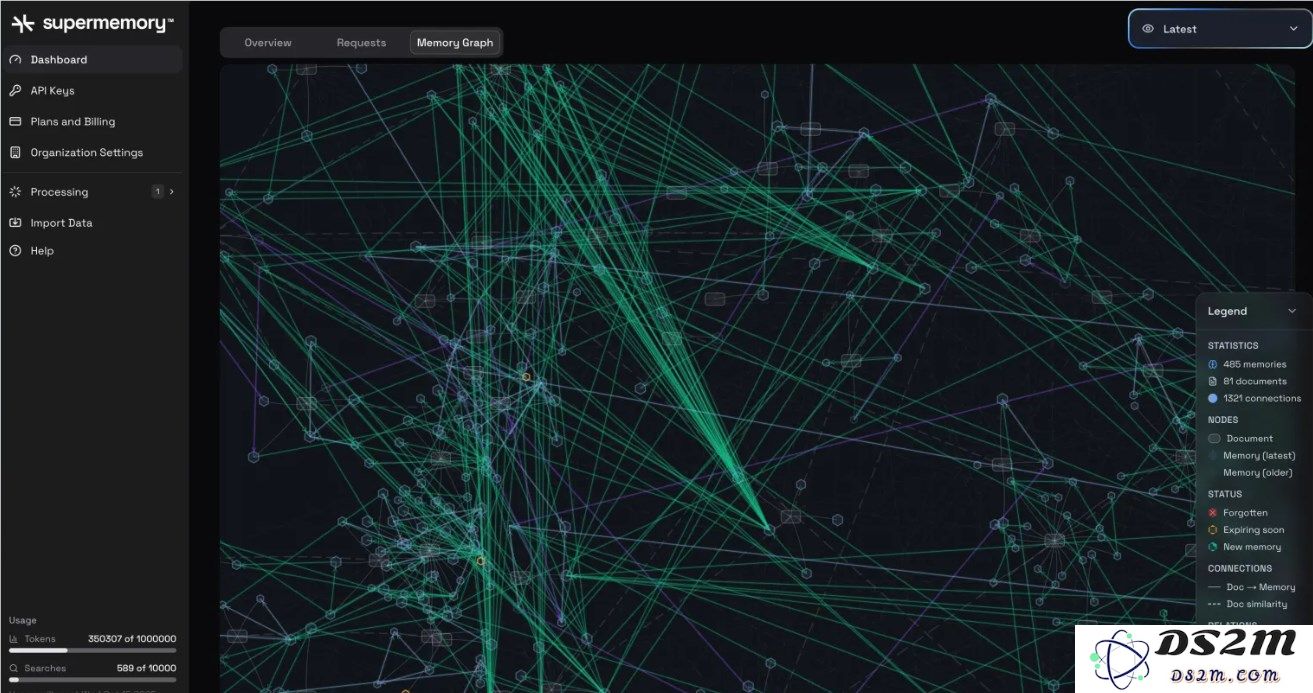Open the Requests tab
Image resolution: width=1313 pixels, height=693 pixels.
(361, 42)
